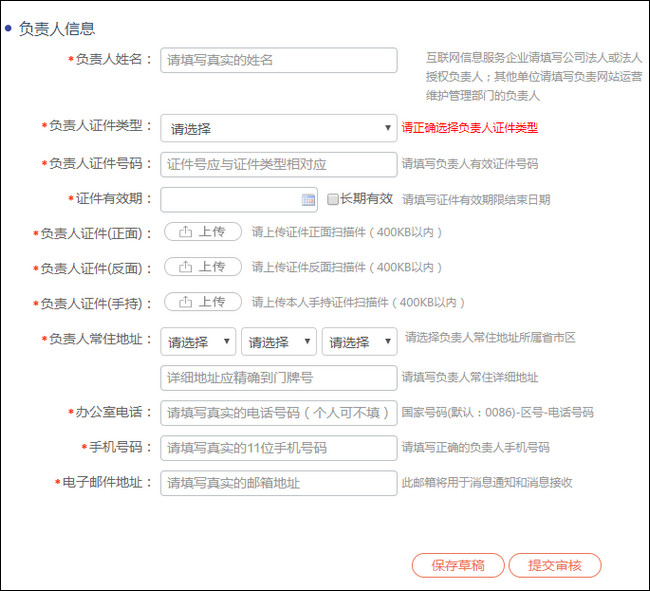The width and height of the screenshot is (650, 591).
Task: Click the hint 请上传证件反面扫描件（400KB以内）
Action: click(x=347, y=267)
